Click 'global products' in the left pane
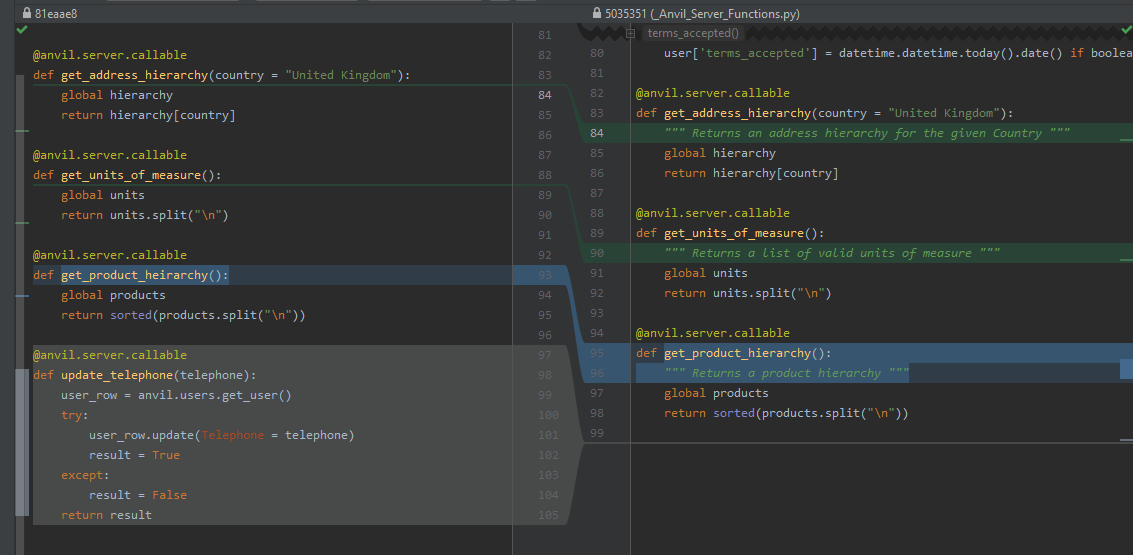The height and width of the screenshot is (555, 1133). [113, 295]
